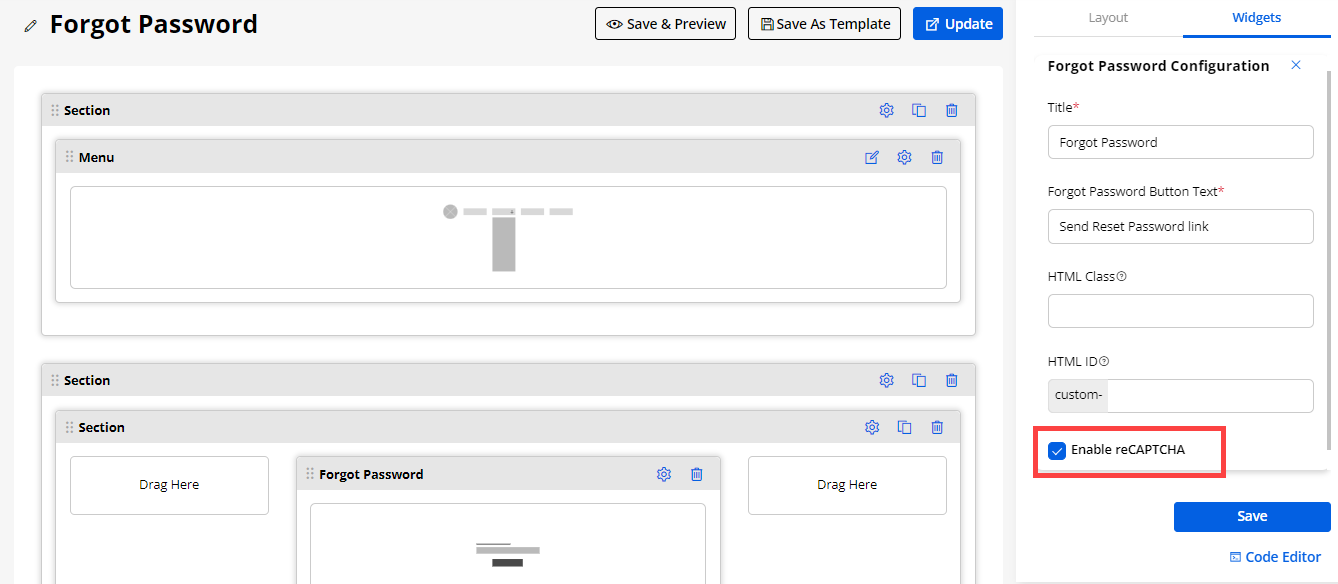Click into the Title input field
The height and width of the screenshot is (584, 1338).
[1180, 142]
